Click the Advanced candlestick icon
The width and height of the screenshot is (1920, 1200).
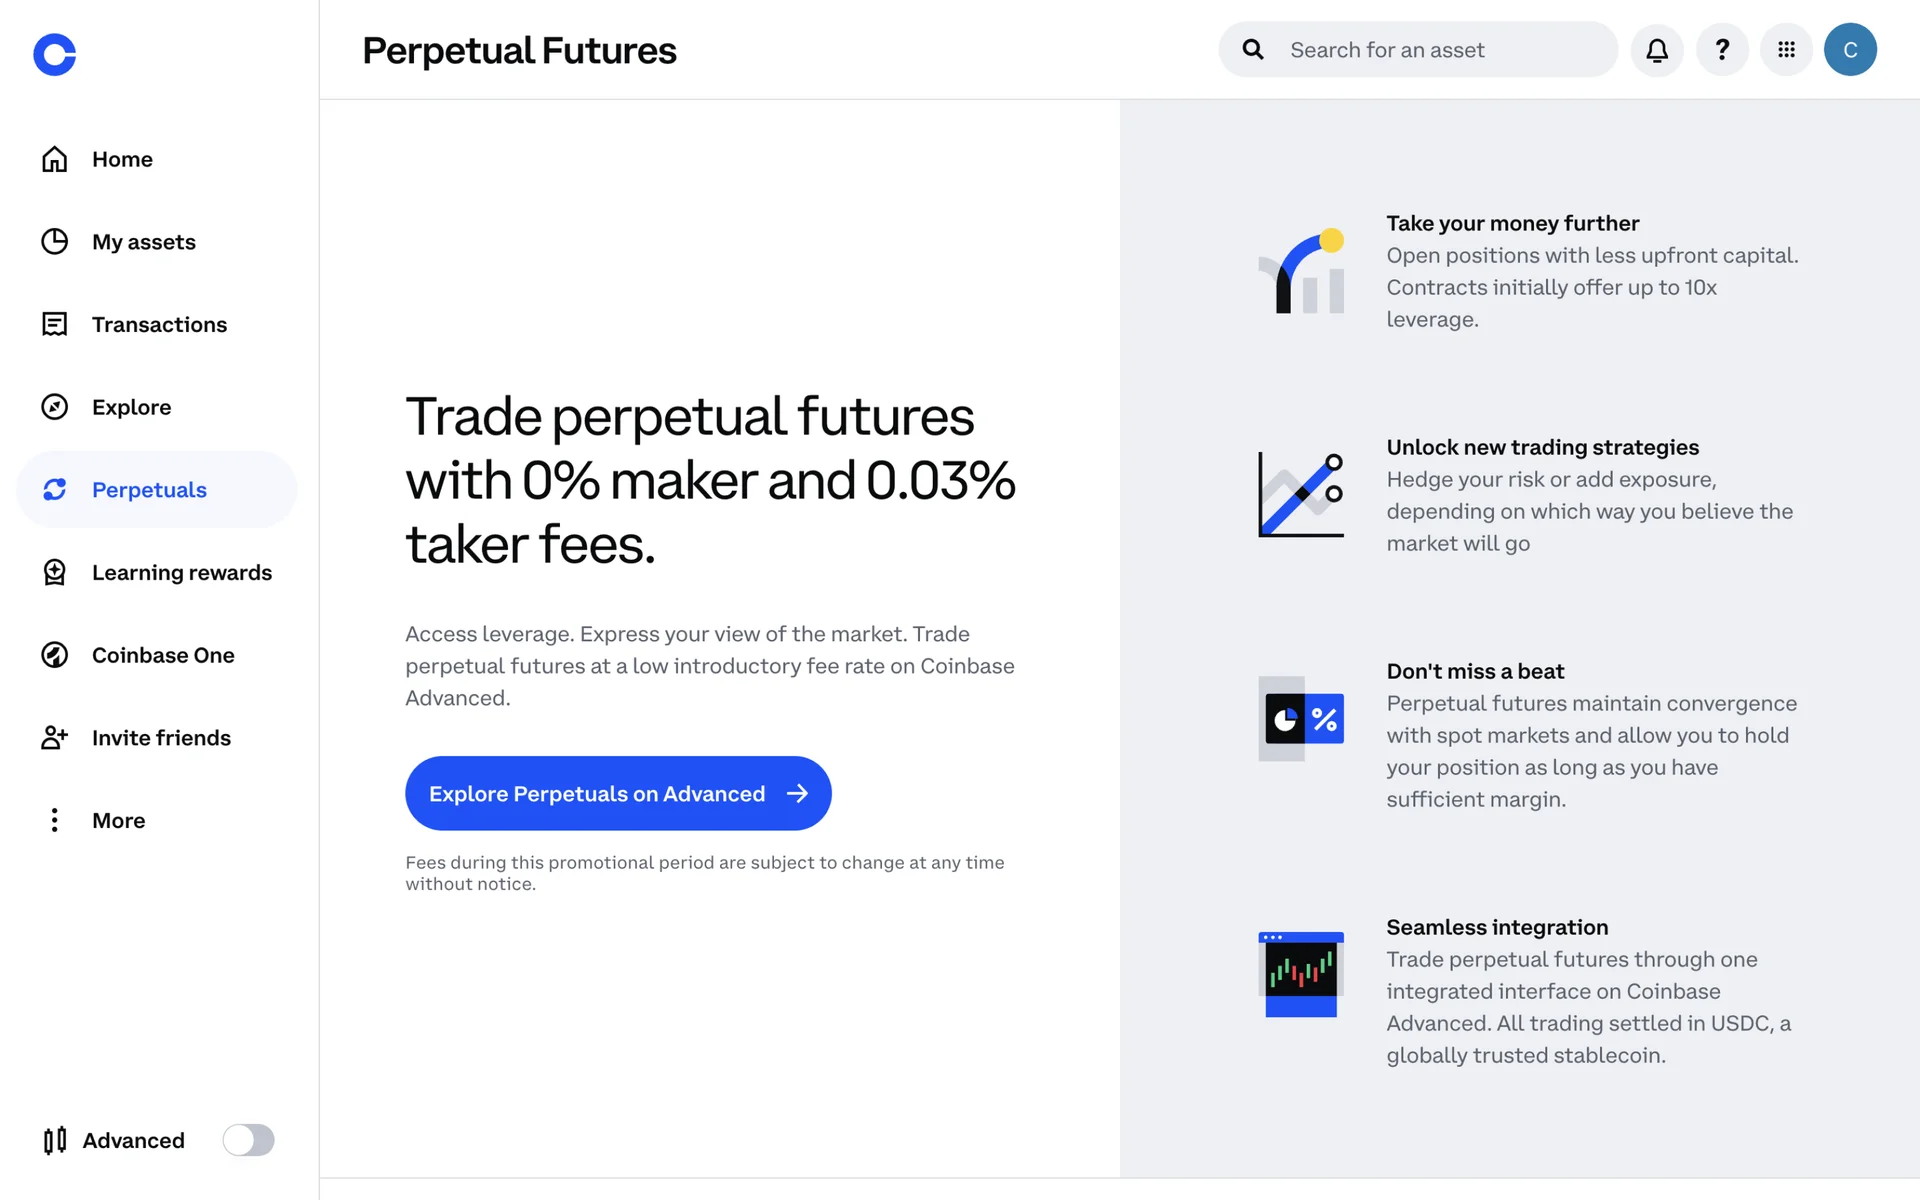click(x=55, y=1140)
